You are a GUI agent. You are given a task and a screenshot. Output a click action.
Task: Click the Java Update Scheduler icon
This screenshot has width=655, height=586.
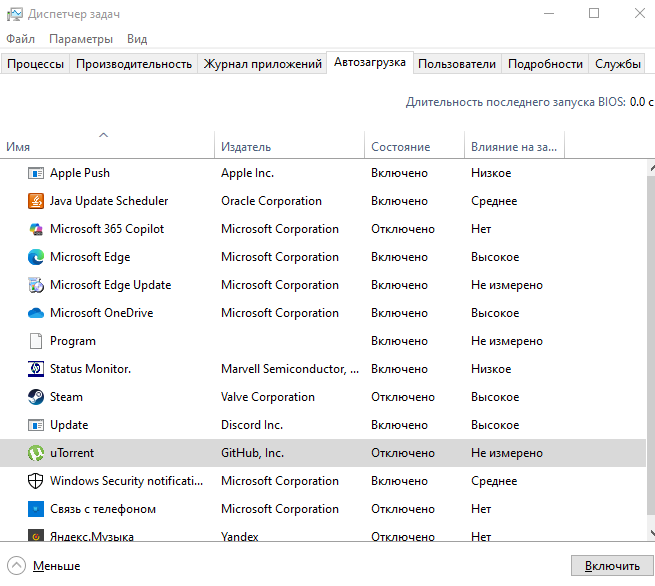coord(36,201)
